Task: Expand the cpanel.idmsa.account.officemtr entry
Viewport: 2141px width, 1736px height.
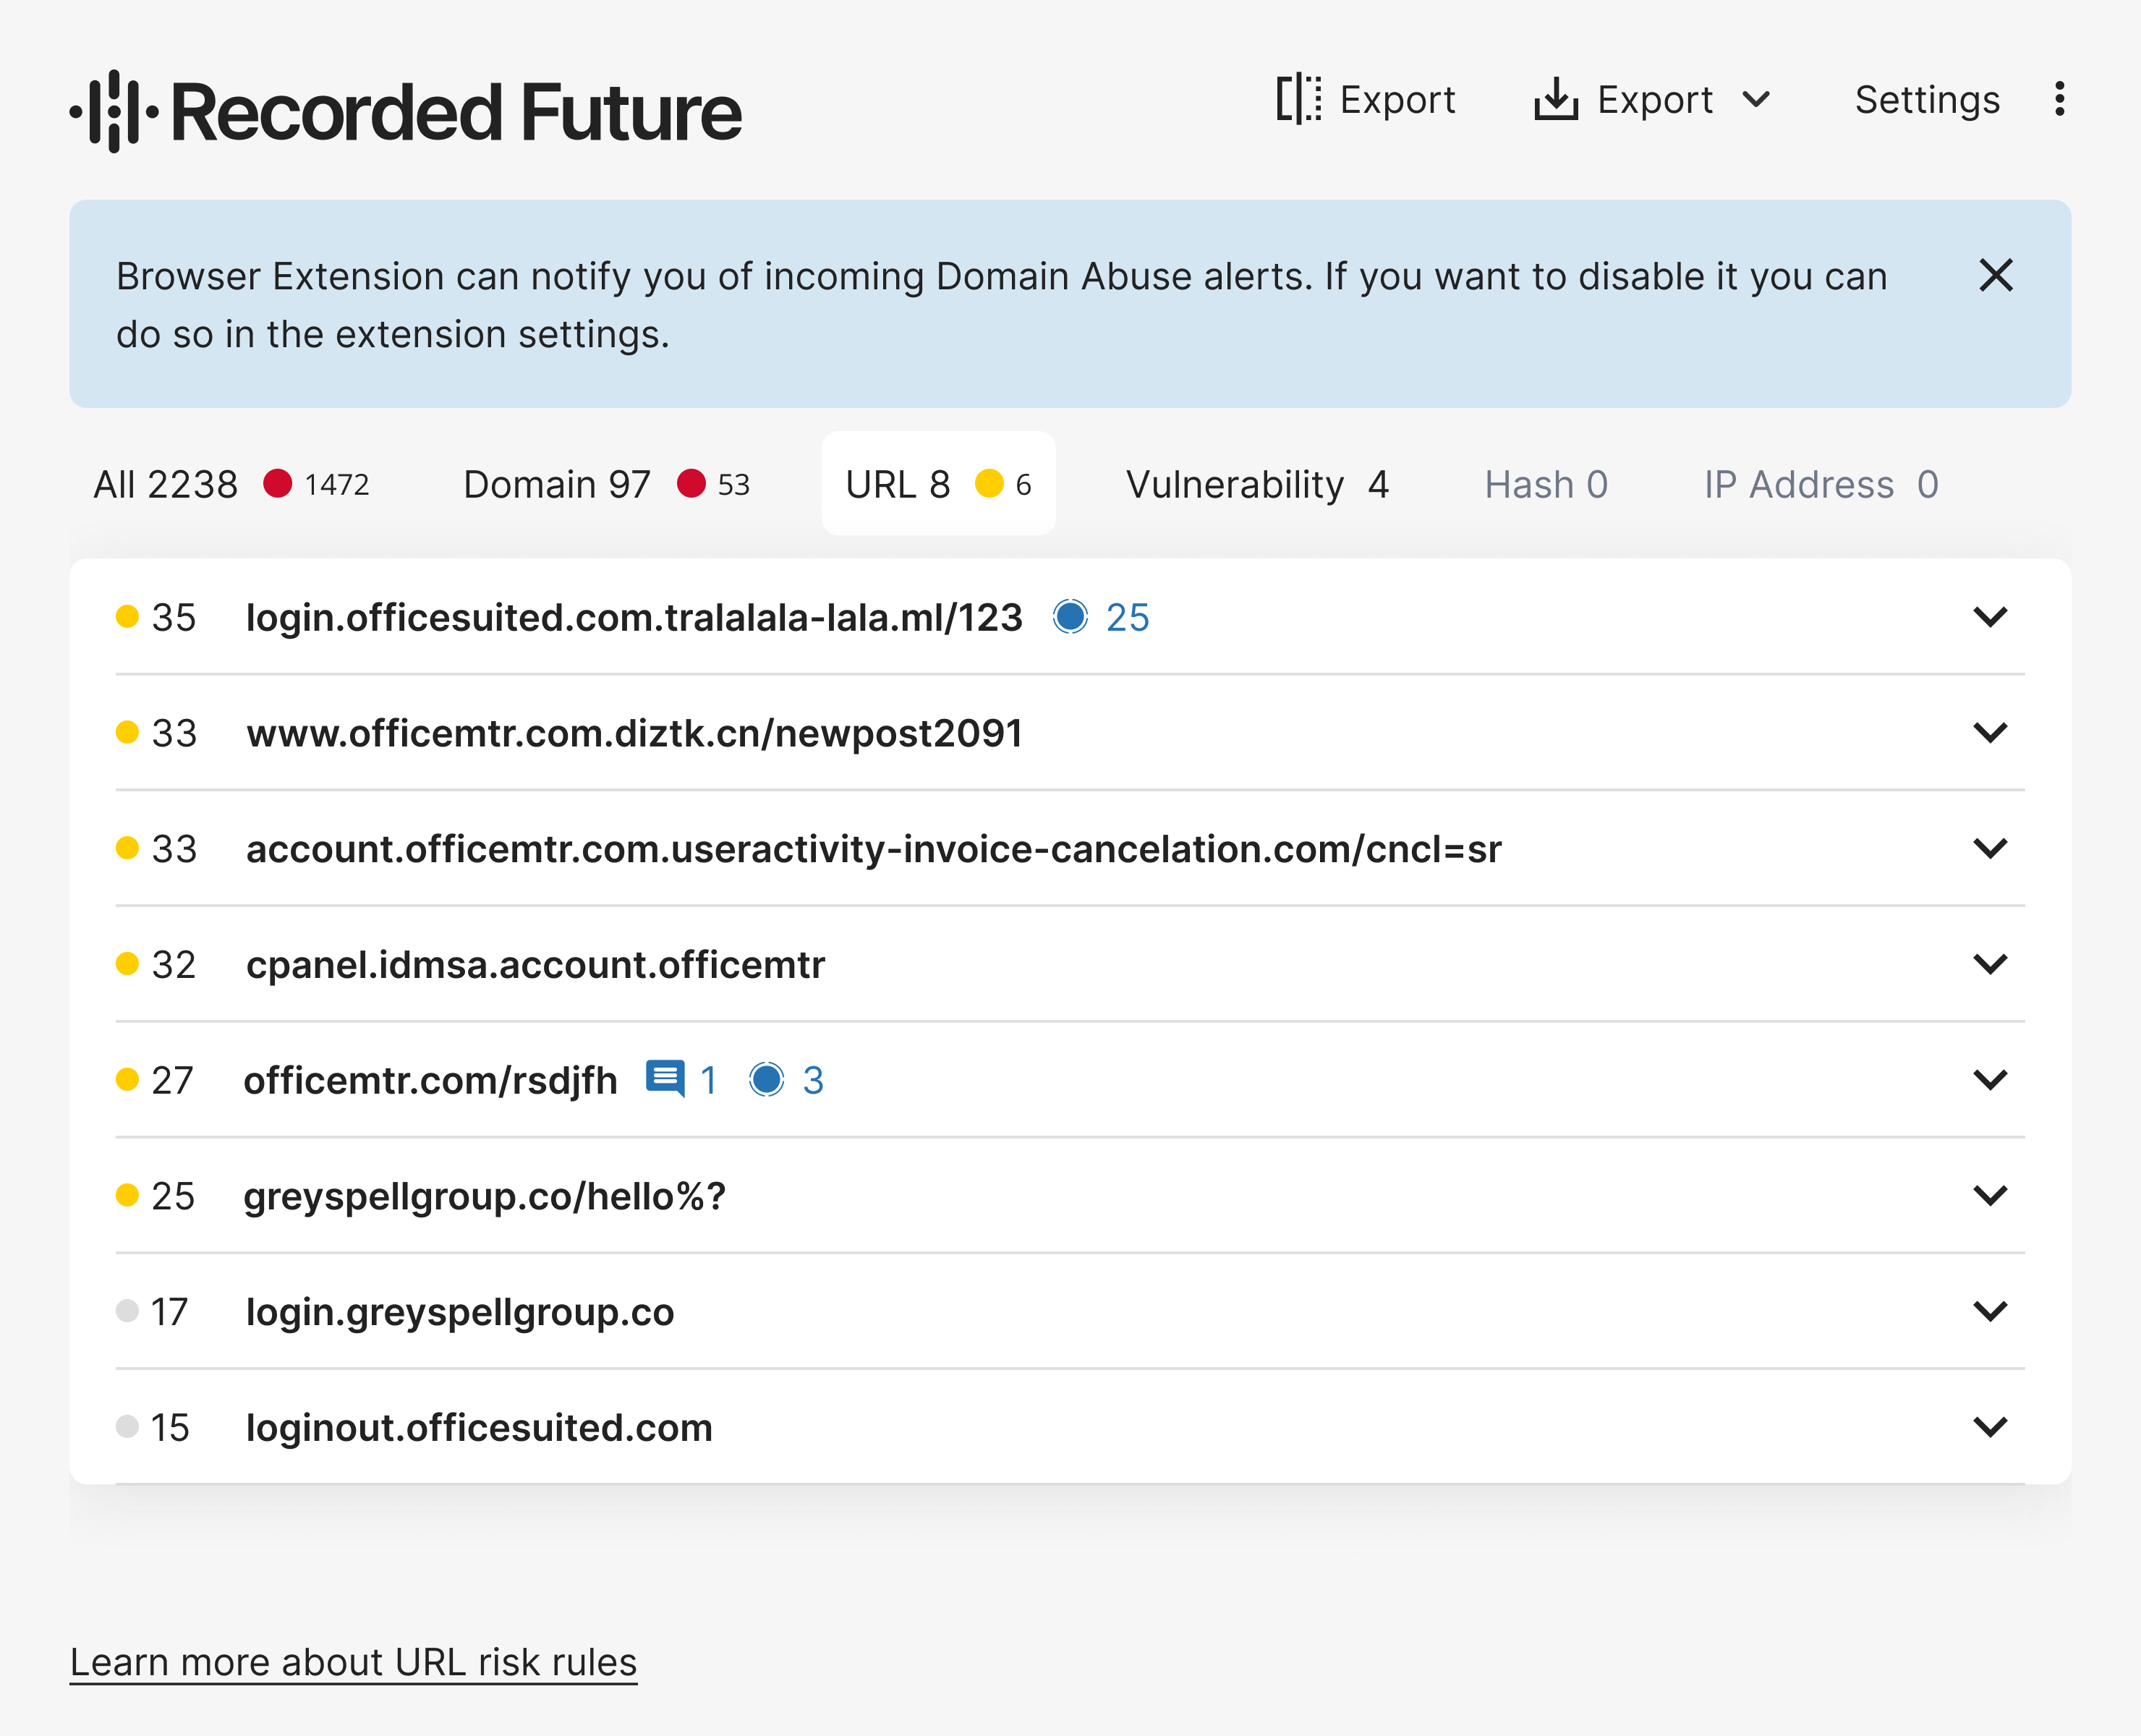Action: [x=1991, y=964]
